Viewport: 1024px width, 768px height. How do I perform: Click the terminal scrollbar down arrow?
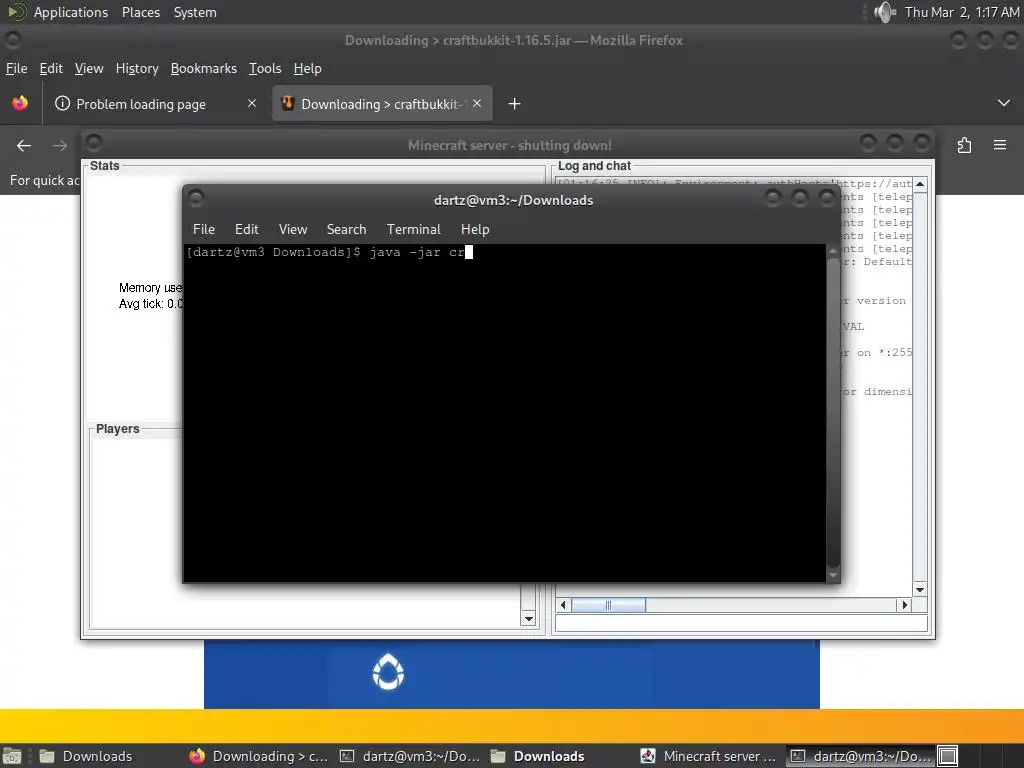click(833, 575)
